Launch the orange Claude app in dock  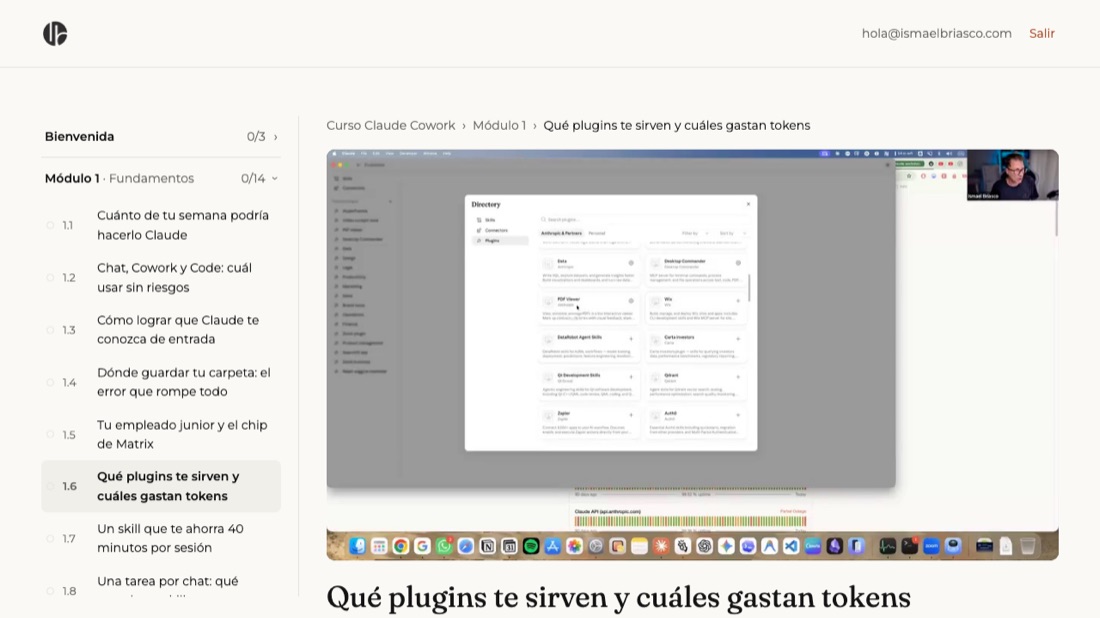point(661,546)
